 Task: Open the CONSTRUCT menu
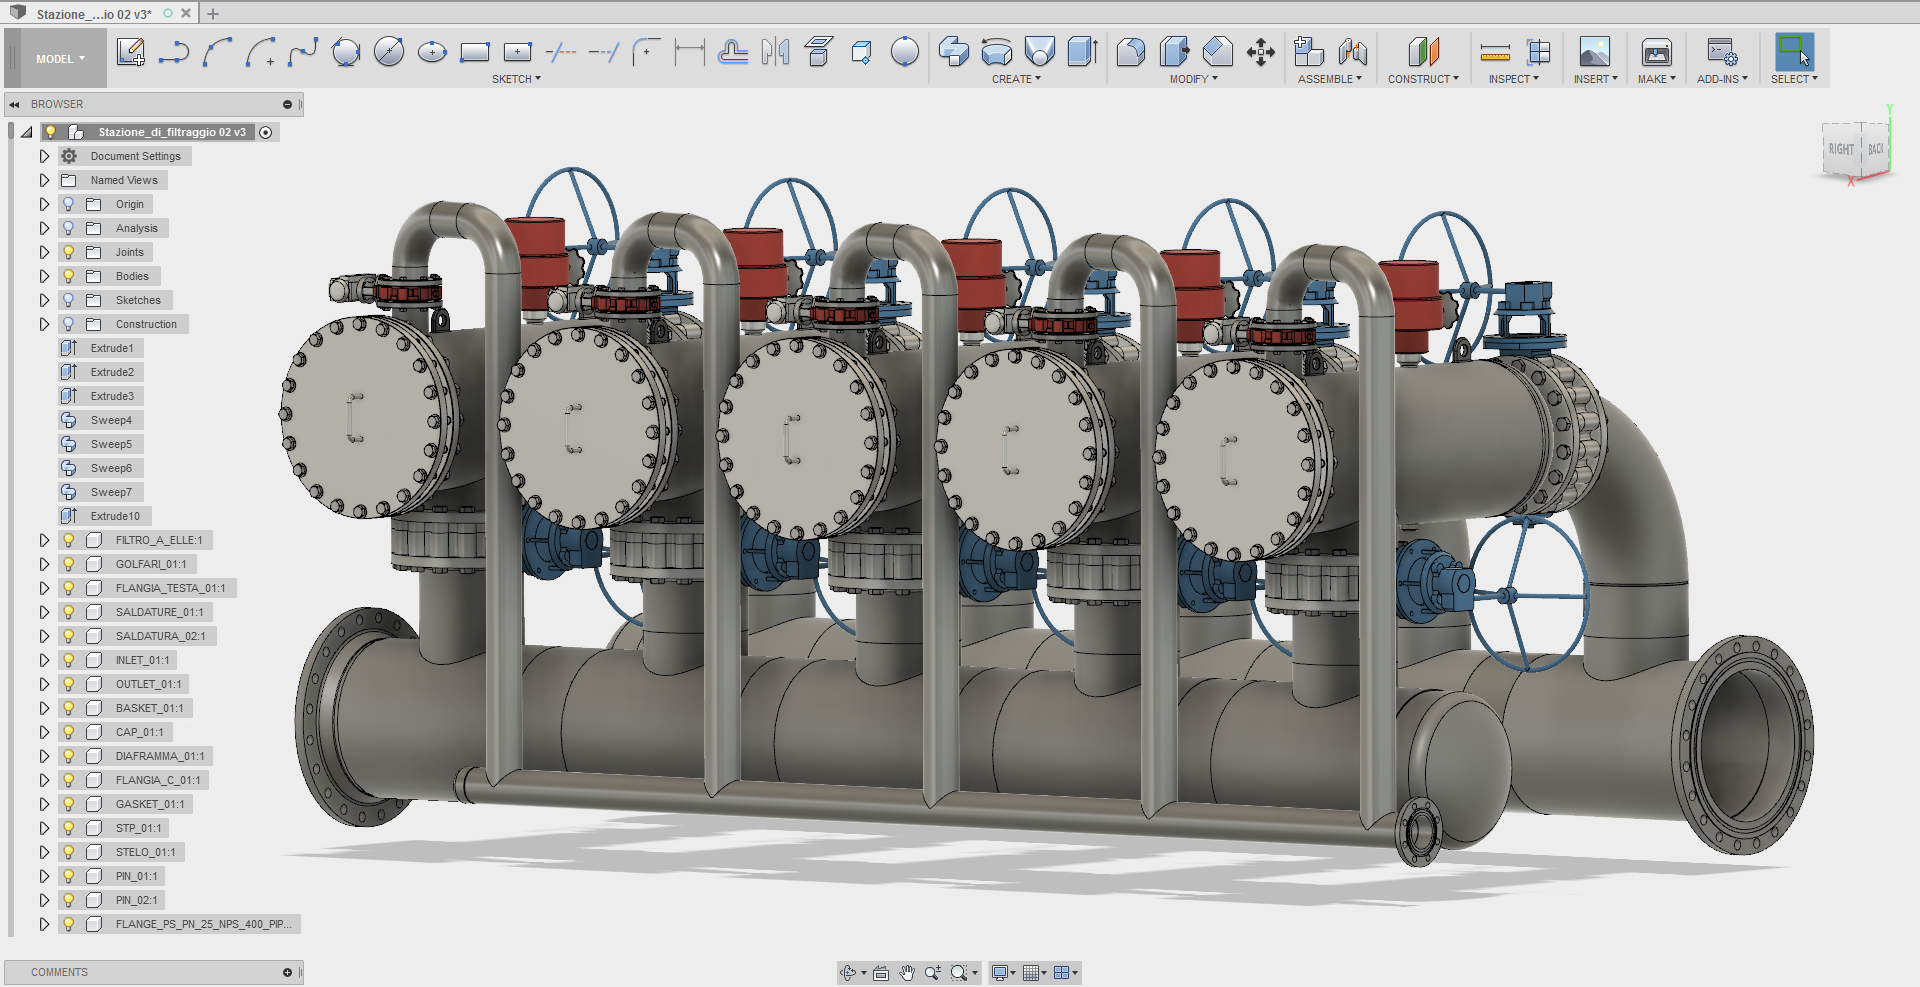click(x=1422, y=79)
